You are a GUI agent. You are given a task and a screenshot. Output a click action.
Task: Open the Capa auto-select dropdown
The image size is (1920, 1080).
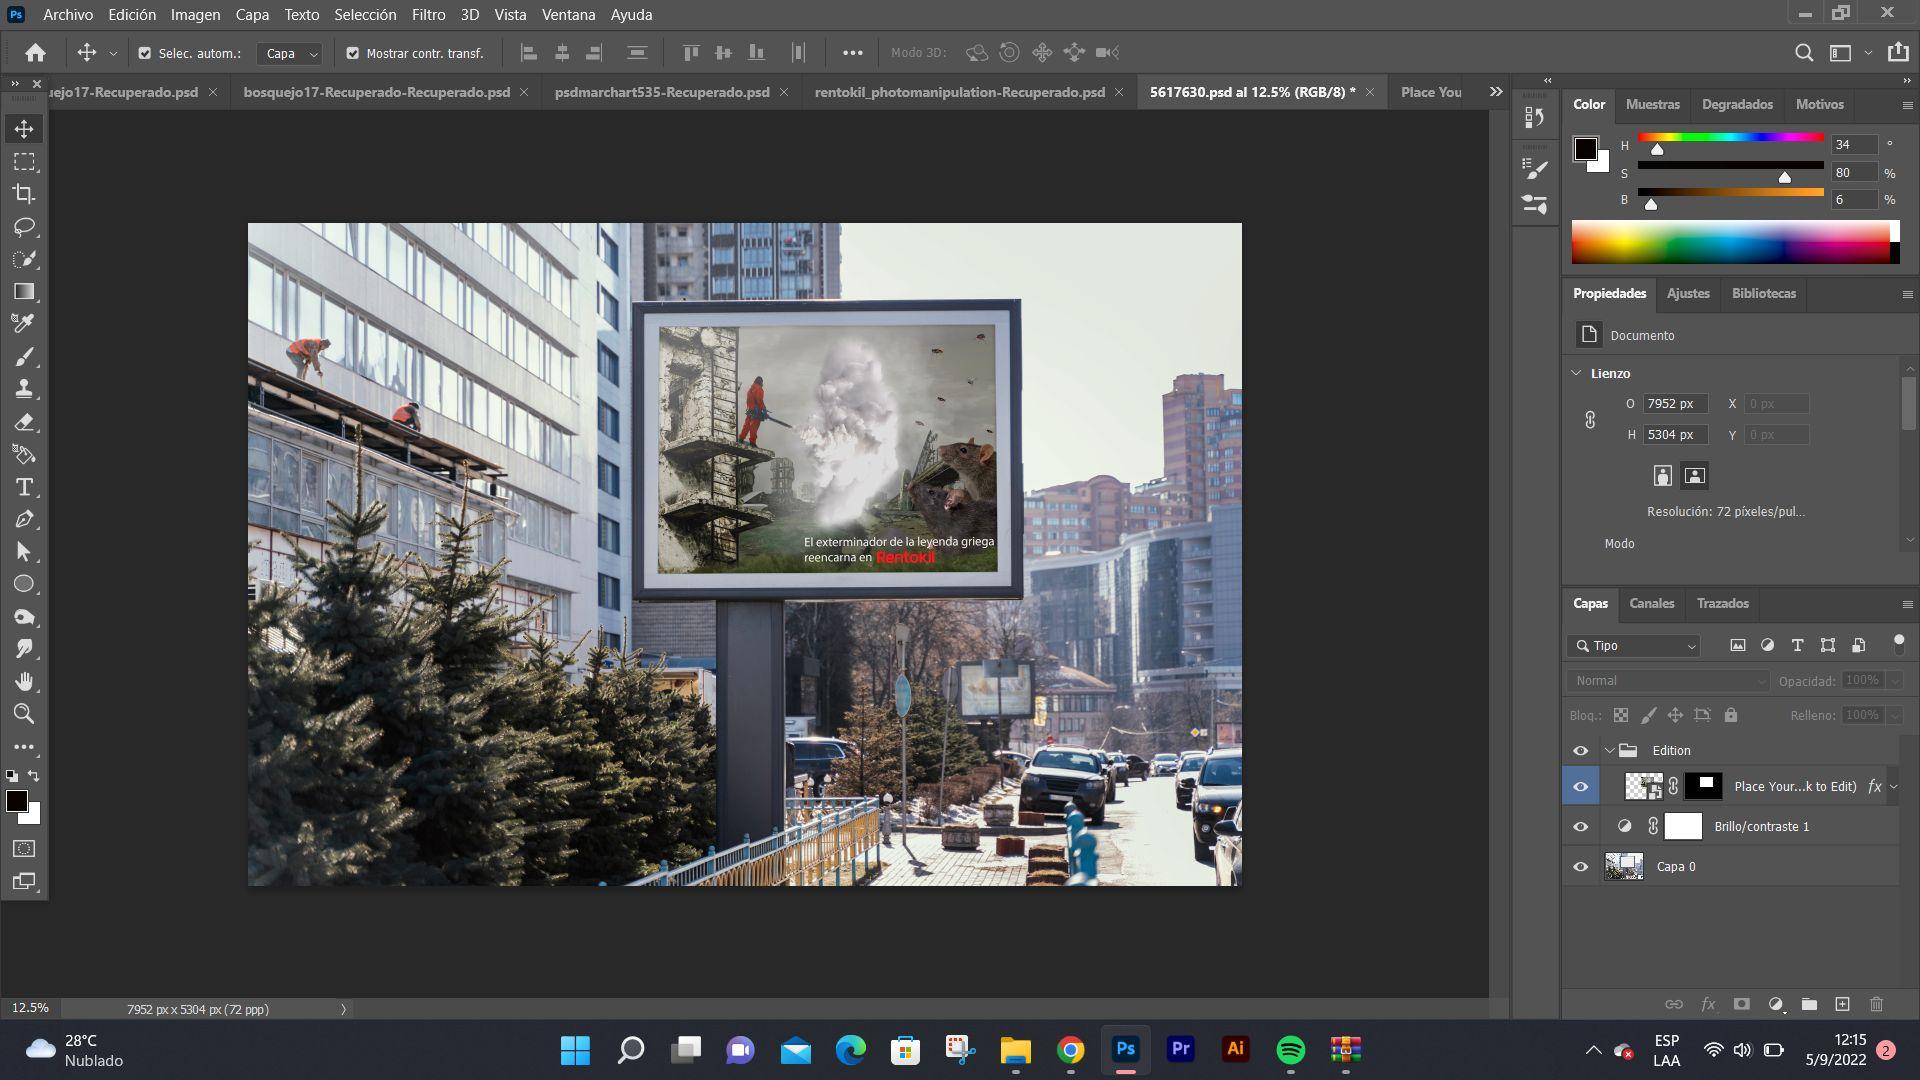point(289,54)
